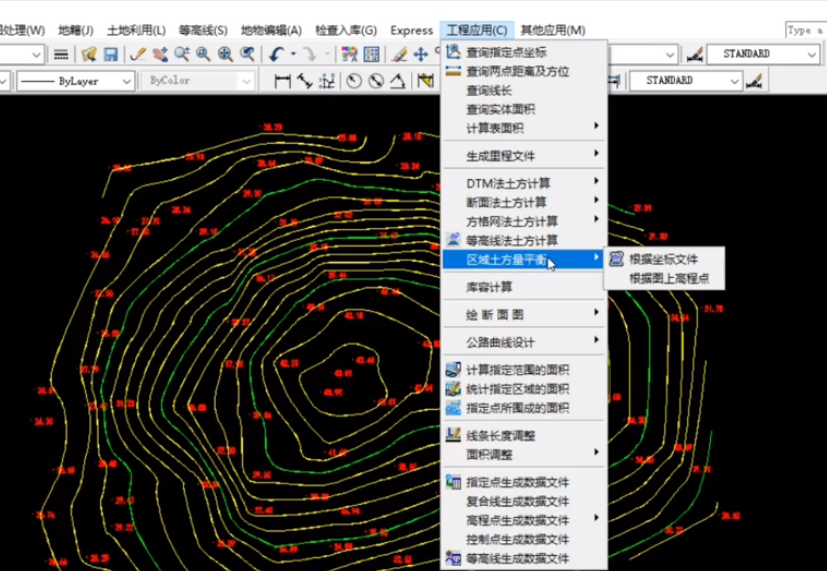Viewport: 827px width, 571px height.
Task: Choose 根据图上高程点 from the submenu
Action: point(669,279)
